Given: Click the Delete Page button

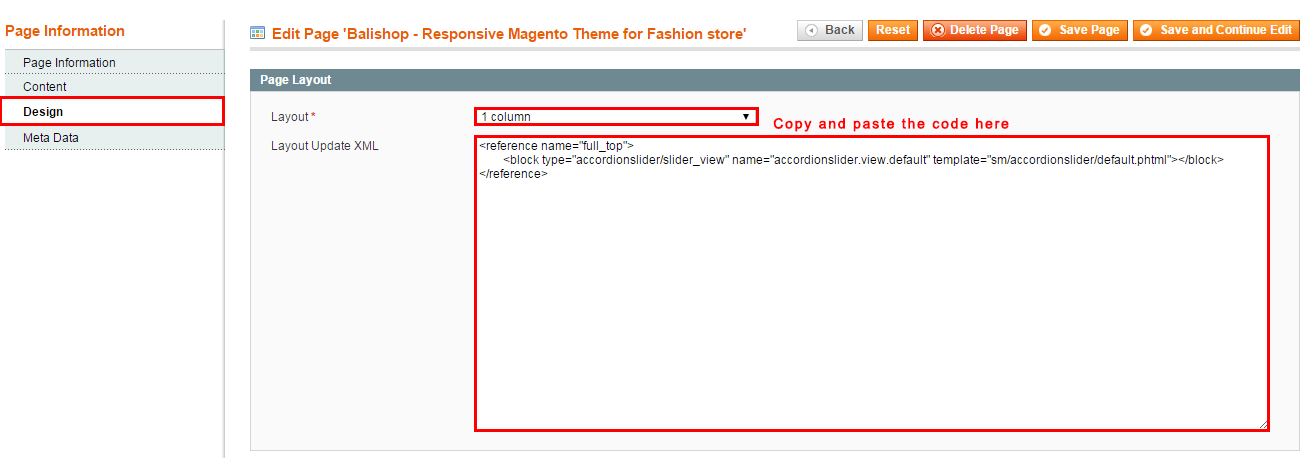Looking at the screenshot, I should coord(975,30).
